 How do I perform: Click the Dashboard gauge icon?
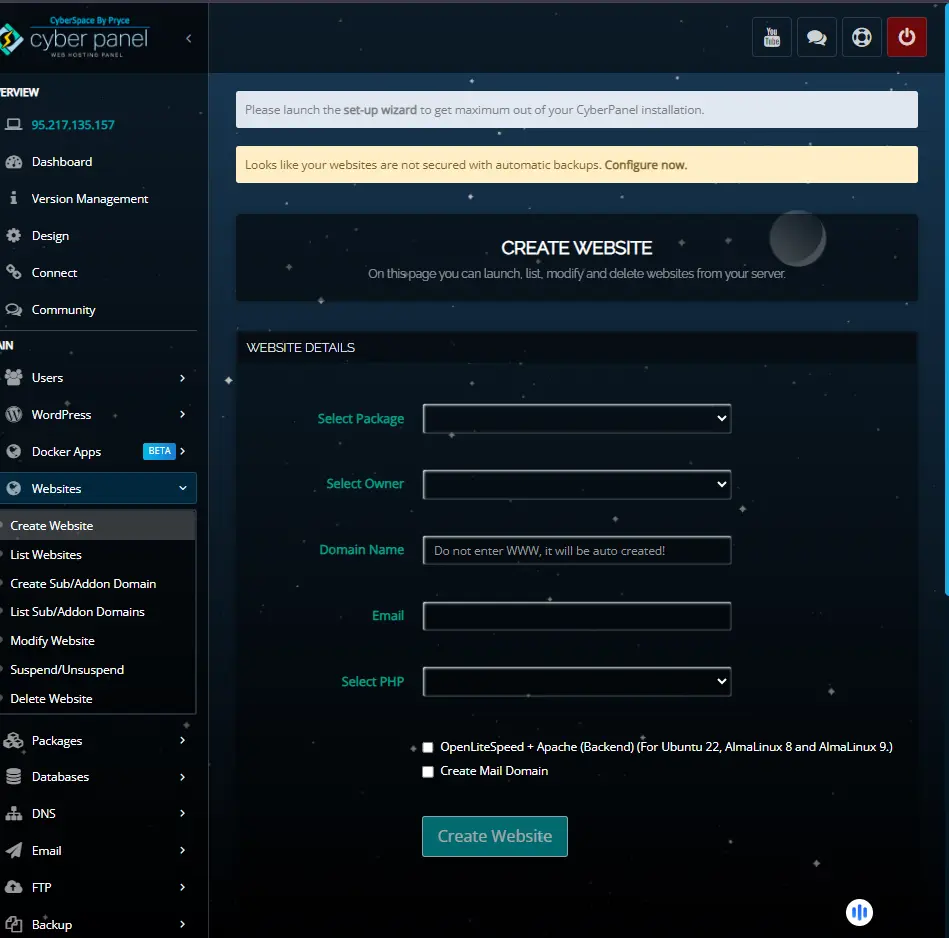[x=13, y=162]
